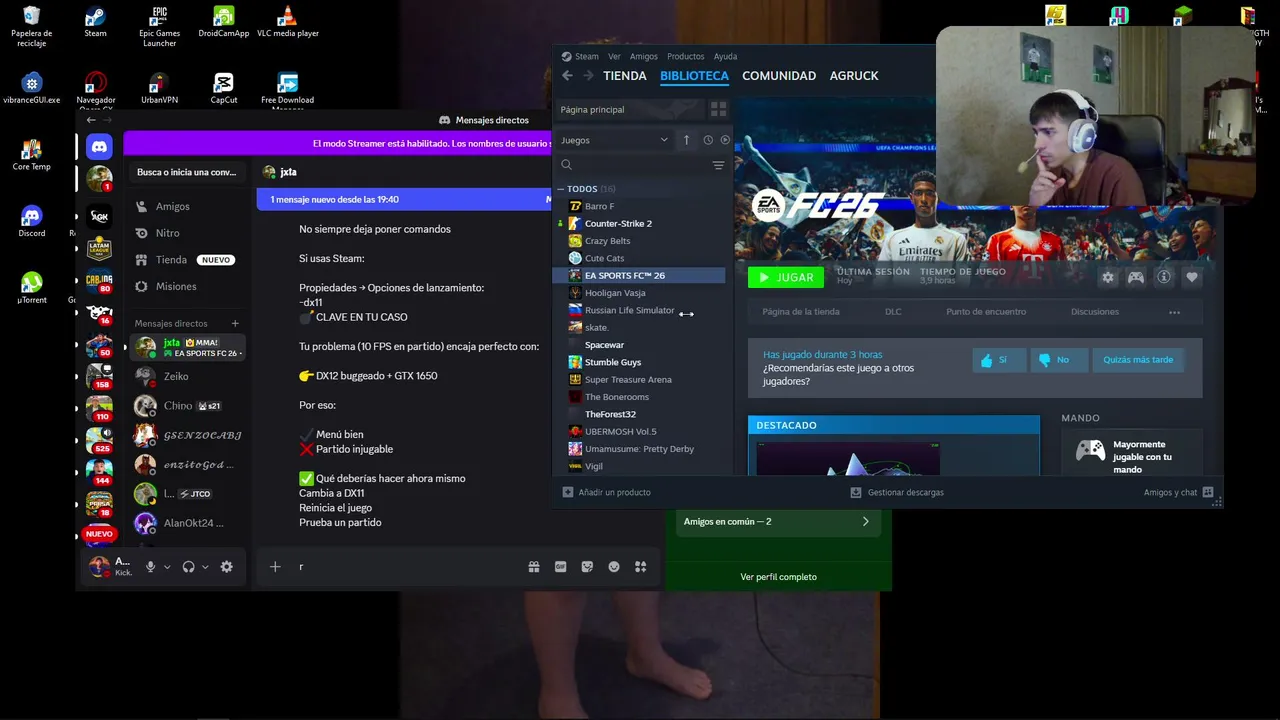
Task: Open Discord GIF picker
Action: coord(560,566)
